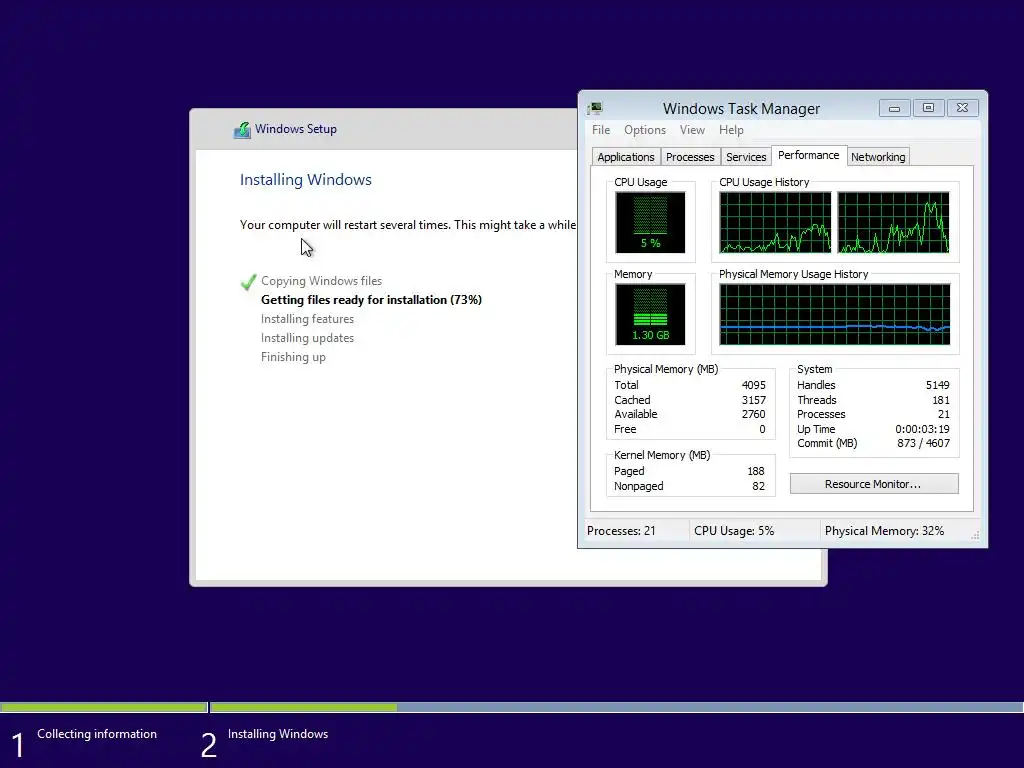This screenshot has width=1024, height=768.
Task: Switch to the Networking tab
Action: click(x=878, y=157)
